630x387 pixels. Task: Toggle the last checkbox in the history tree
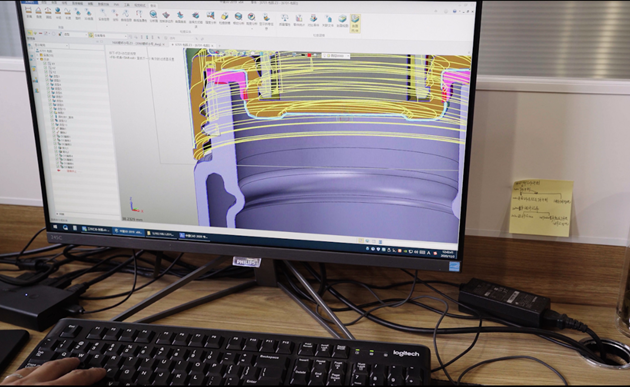57,166
